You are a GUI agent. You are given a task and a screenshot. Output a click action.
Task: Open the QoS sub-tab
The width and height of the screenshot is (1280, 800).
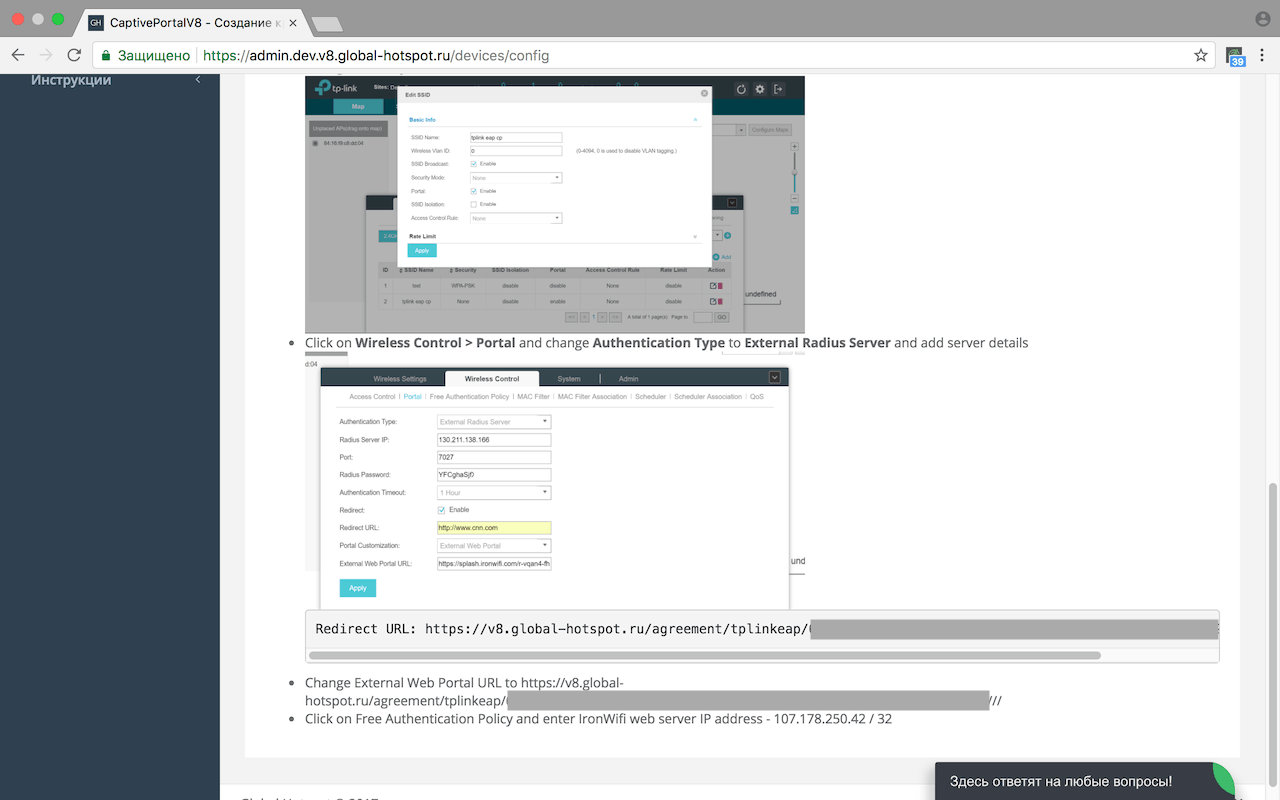coord(757,397)
